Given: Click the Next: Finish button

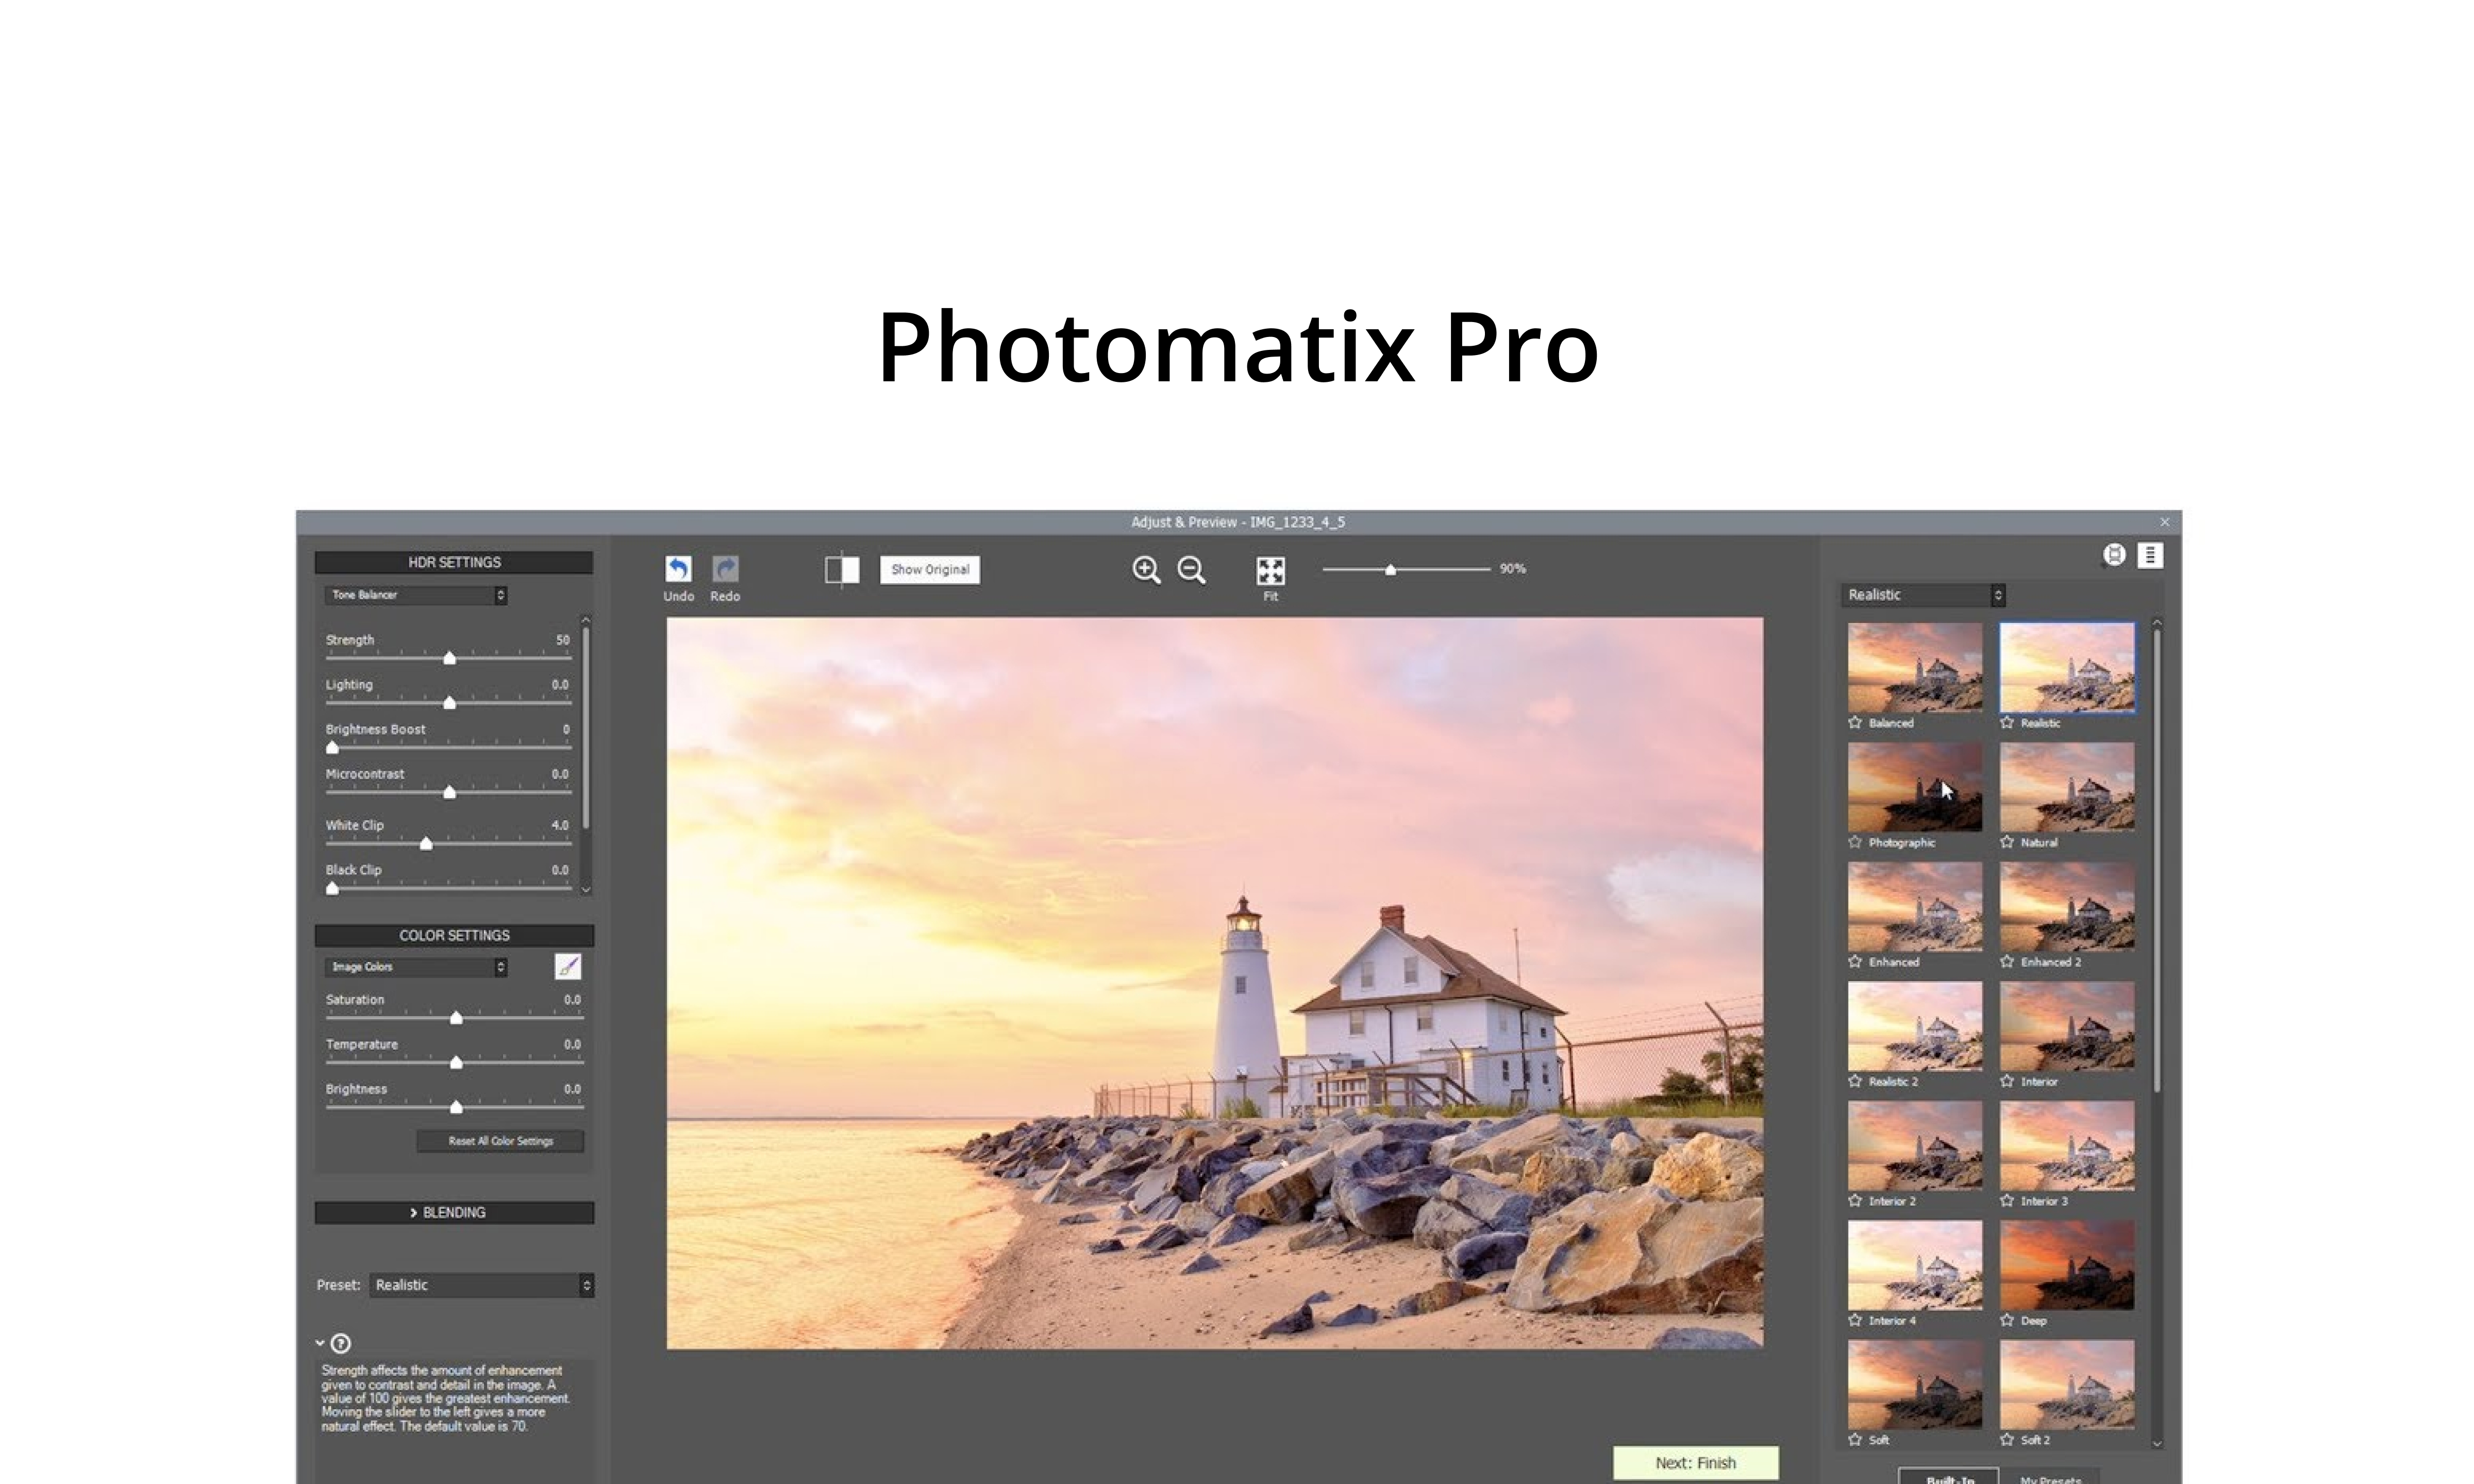Looking at the screenshot, I should tap(1695, 1462).
